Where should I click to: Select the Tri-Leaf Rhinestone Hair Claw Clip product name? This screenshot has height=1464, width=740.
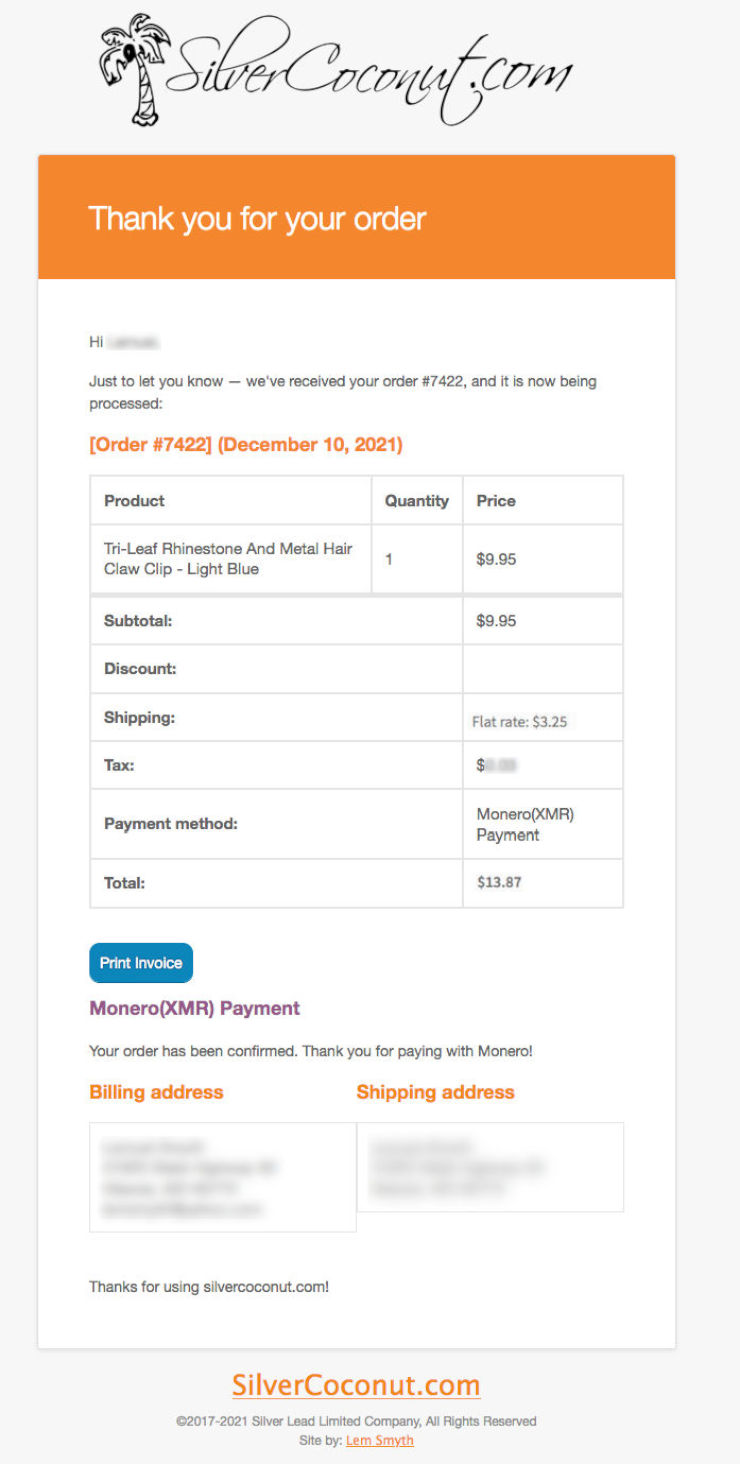coord(228,559)
